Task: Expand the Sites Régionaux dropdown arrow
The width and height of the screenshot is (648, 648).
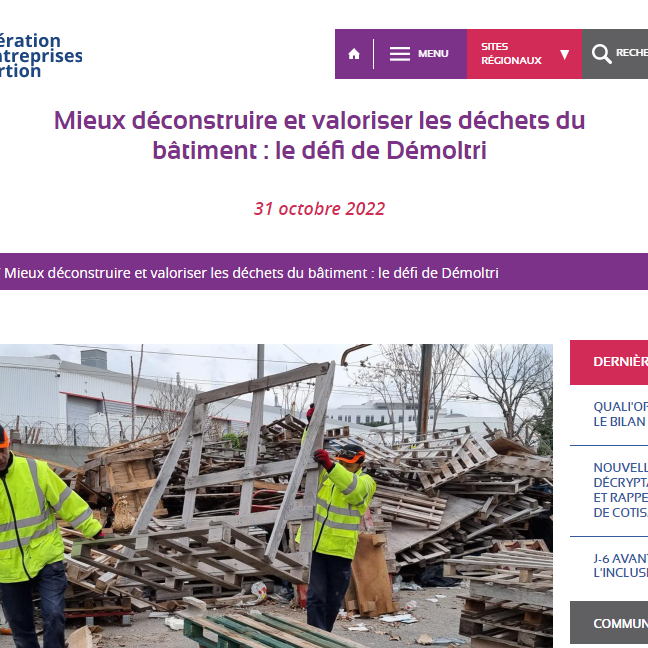Action: click(x=565, y=54)
